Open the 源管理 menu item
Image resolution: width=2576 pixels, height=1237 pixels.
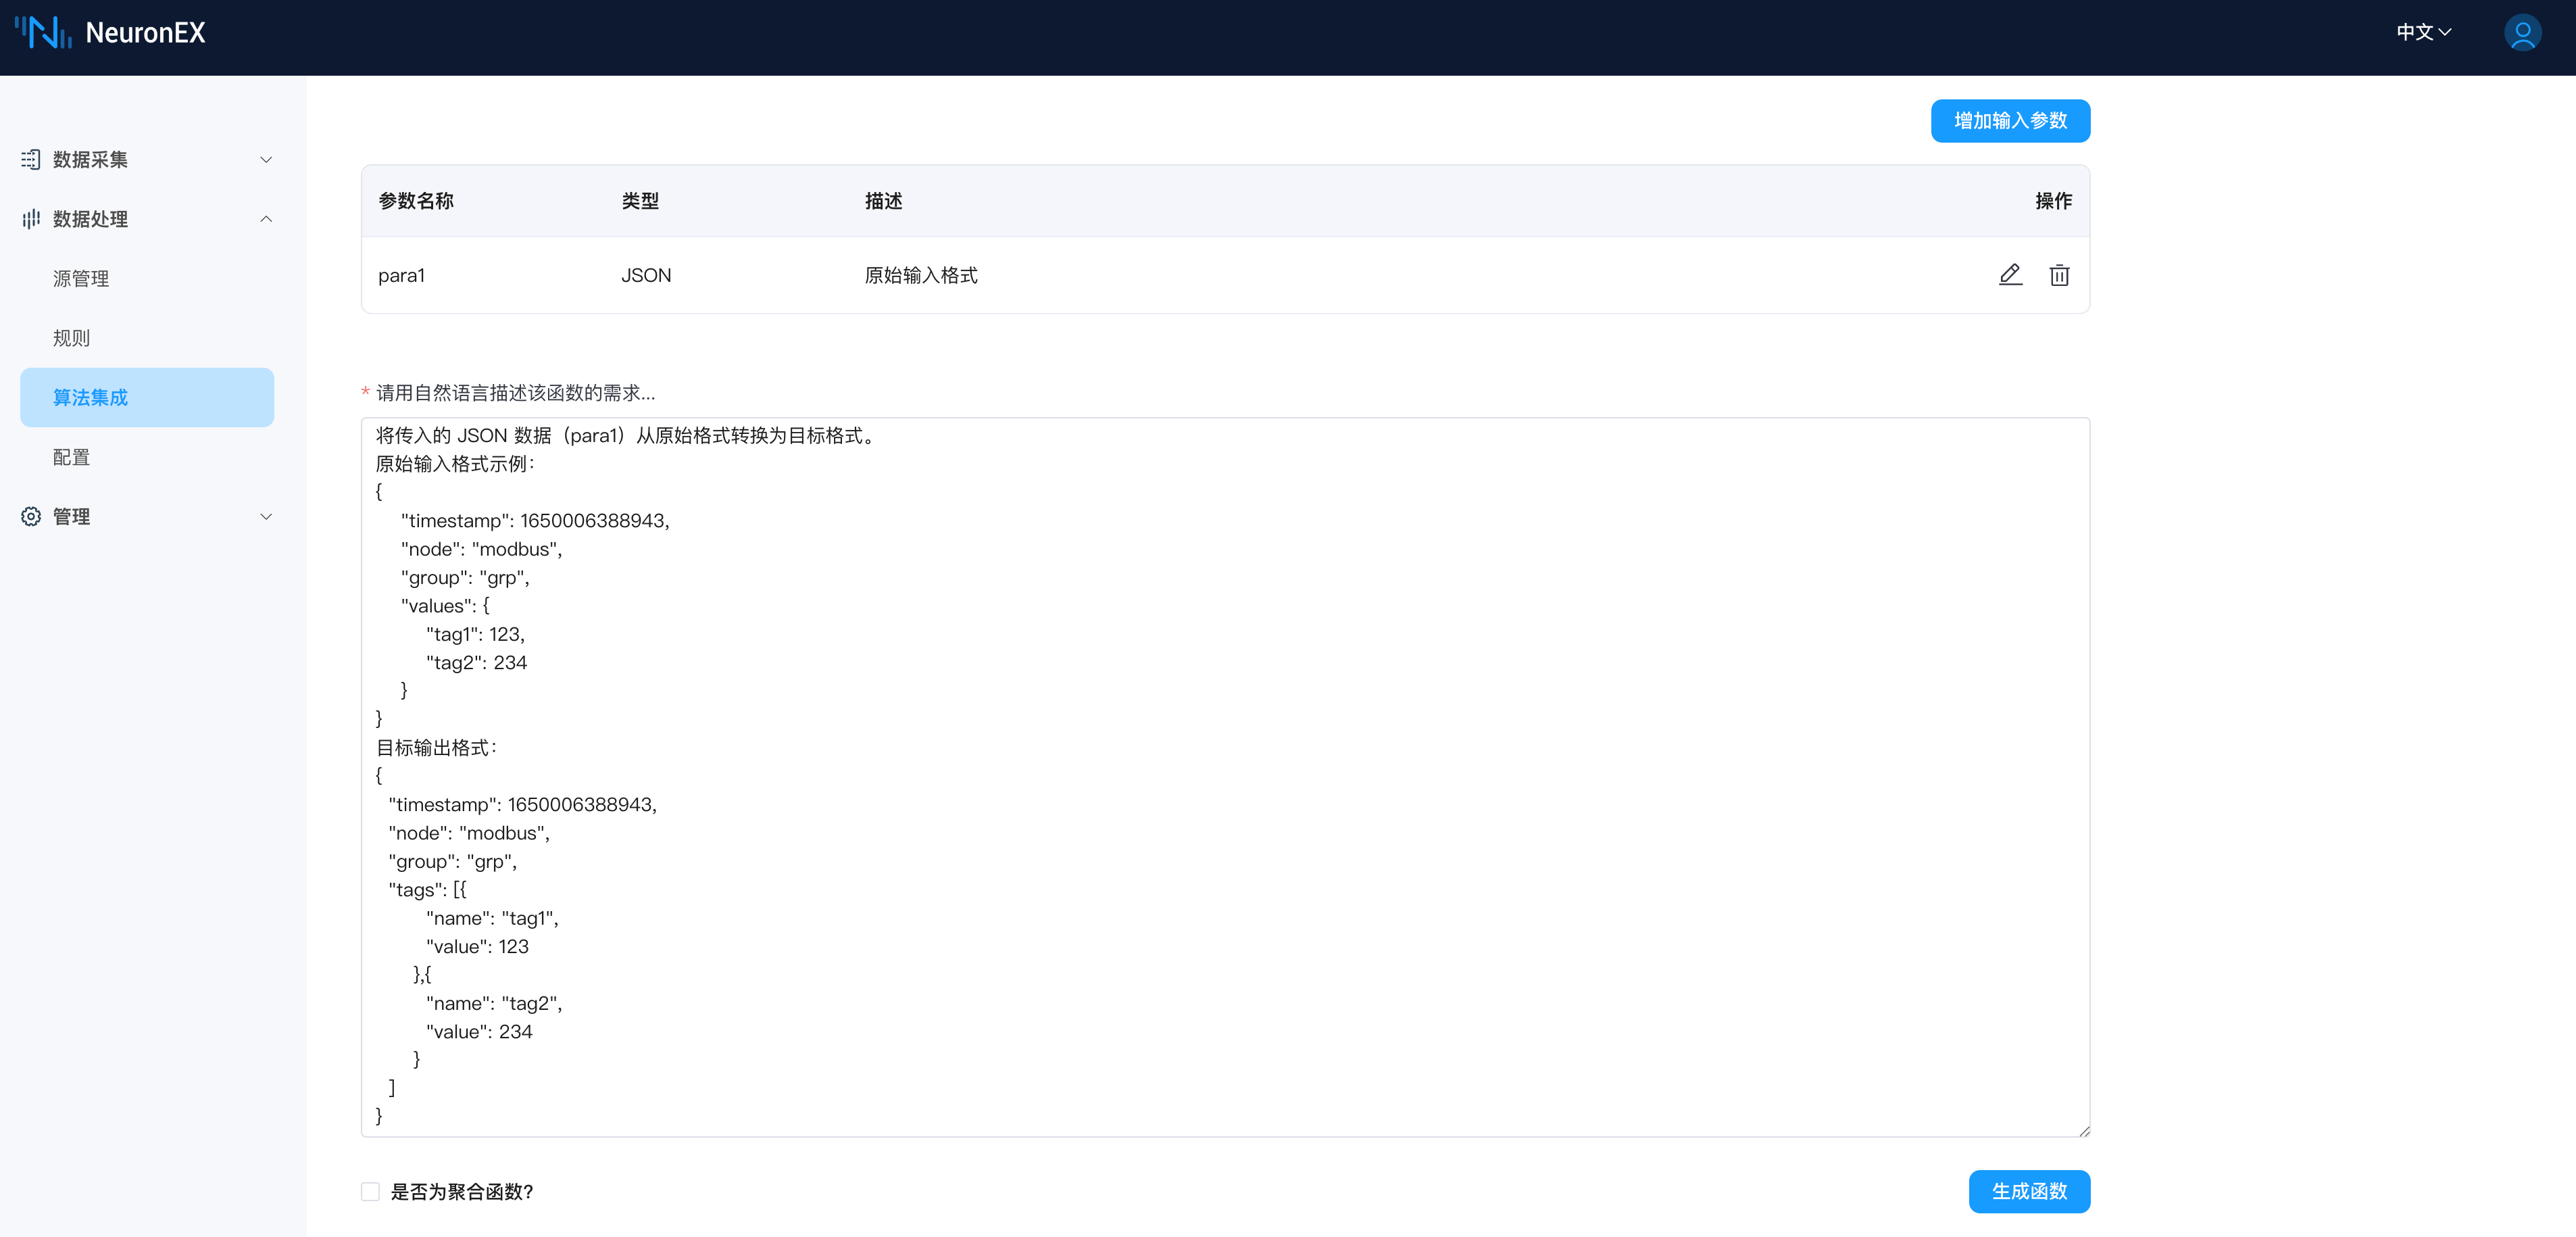81,279
